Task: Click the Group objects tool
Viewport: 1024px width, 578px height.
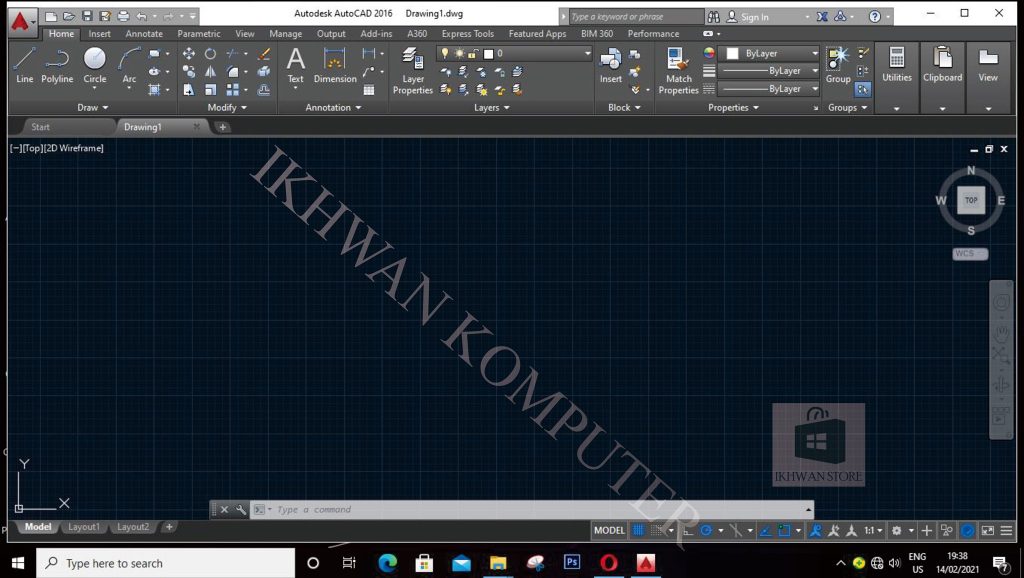Action: (838, 65)
